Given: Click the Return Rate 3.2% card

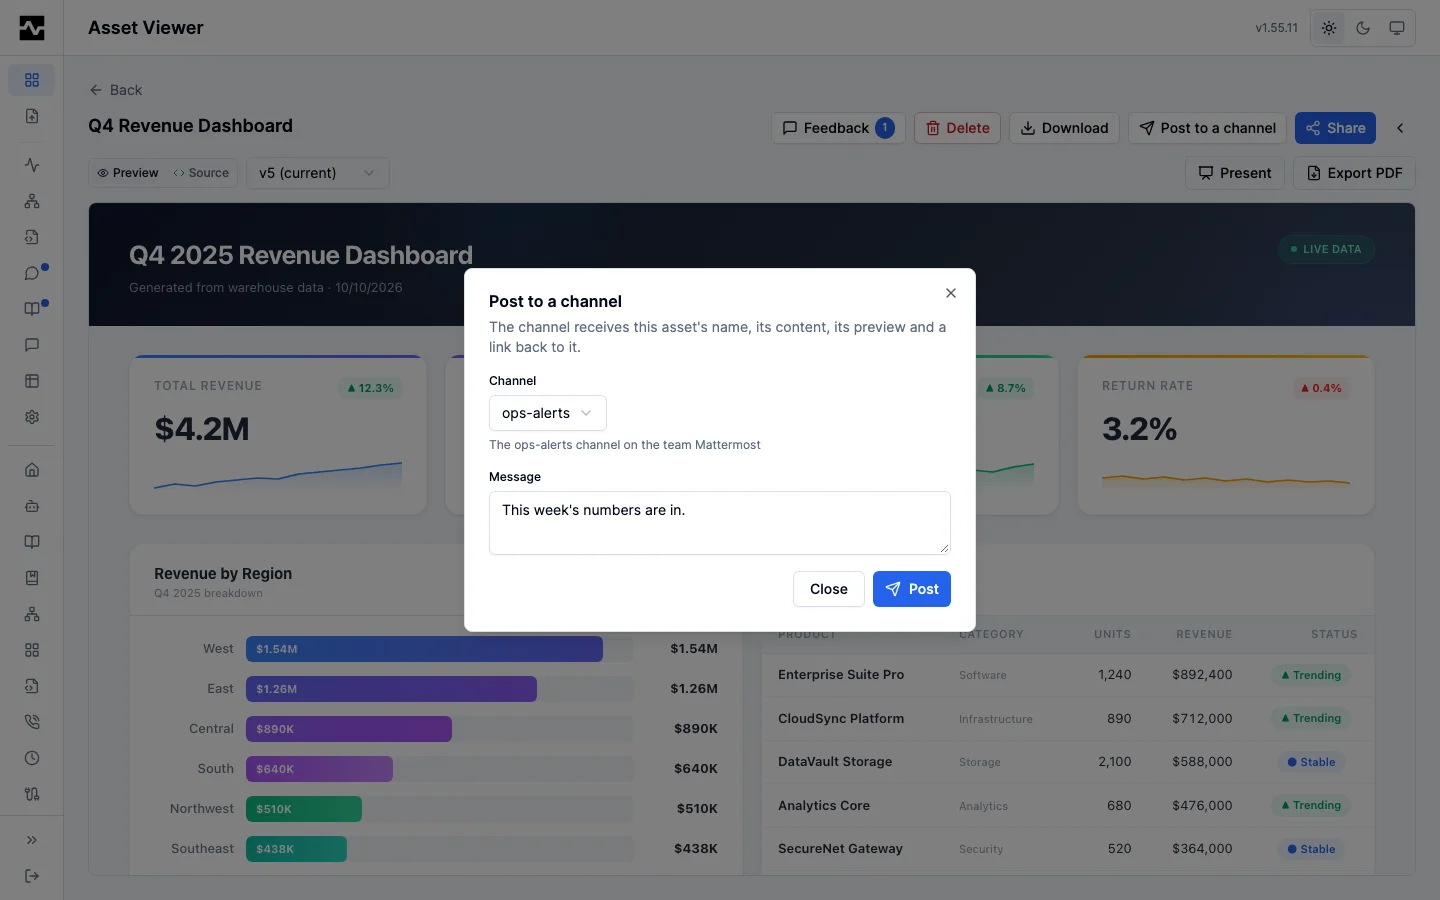Looking at the screenshot, I should click(1226, 435).
